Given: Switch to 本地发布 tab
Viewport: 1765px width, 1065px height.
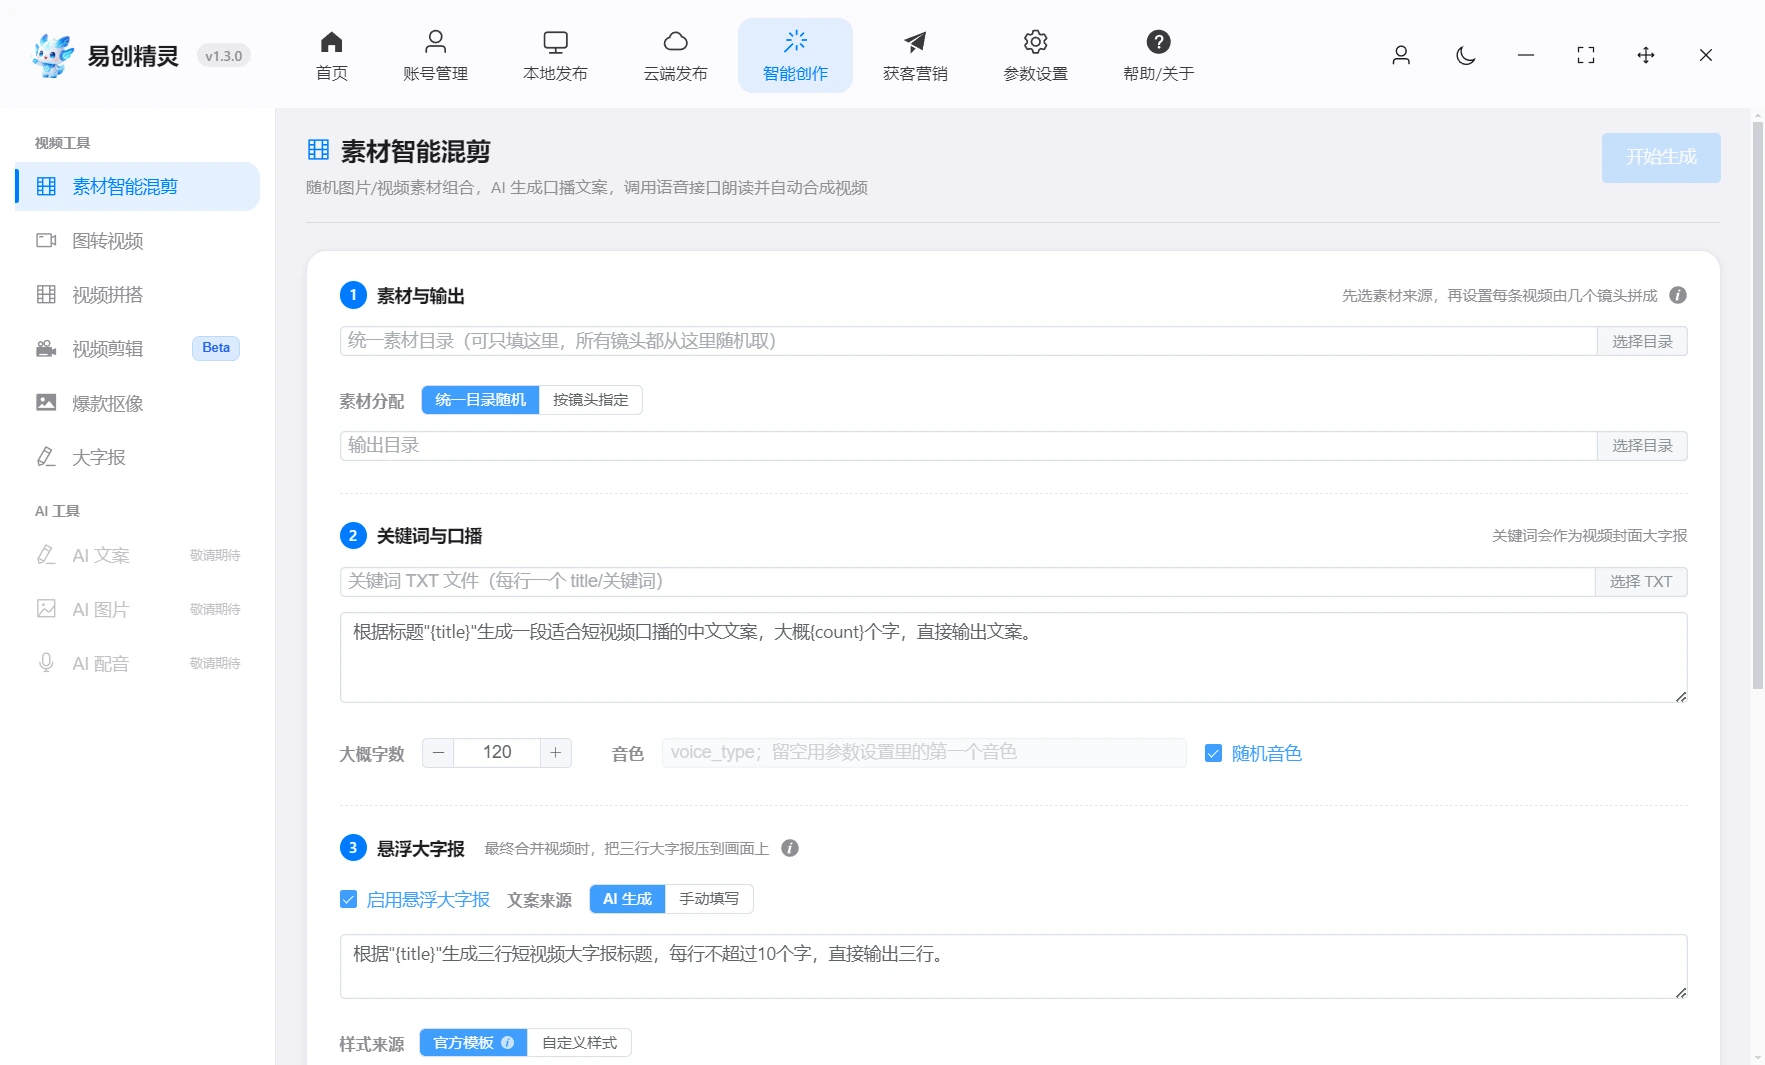Looking at the screenshot, I should click(555, 56).
